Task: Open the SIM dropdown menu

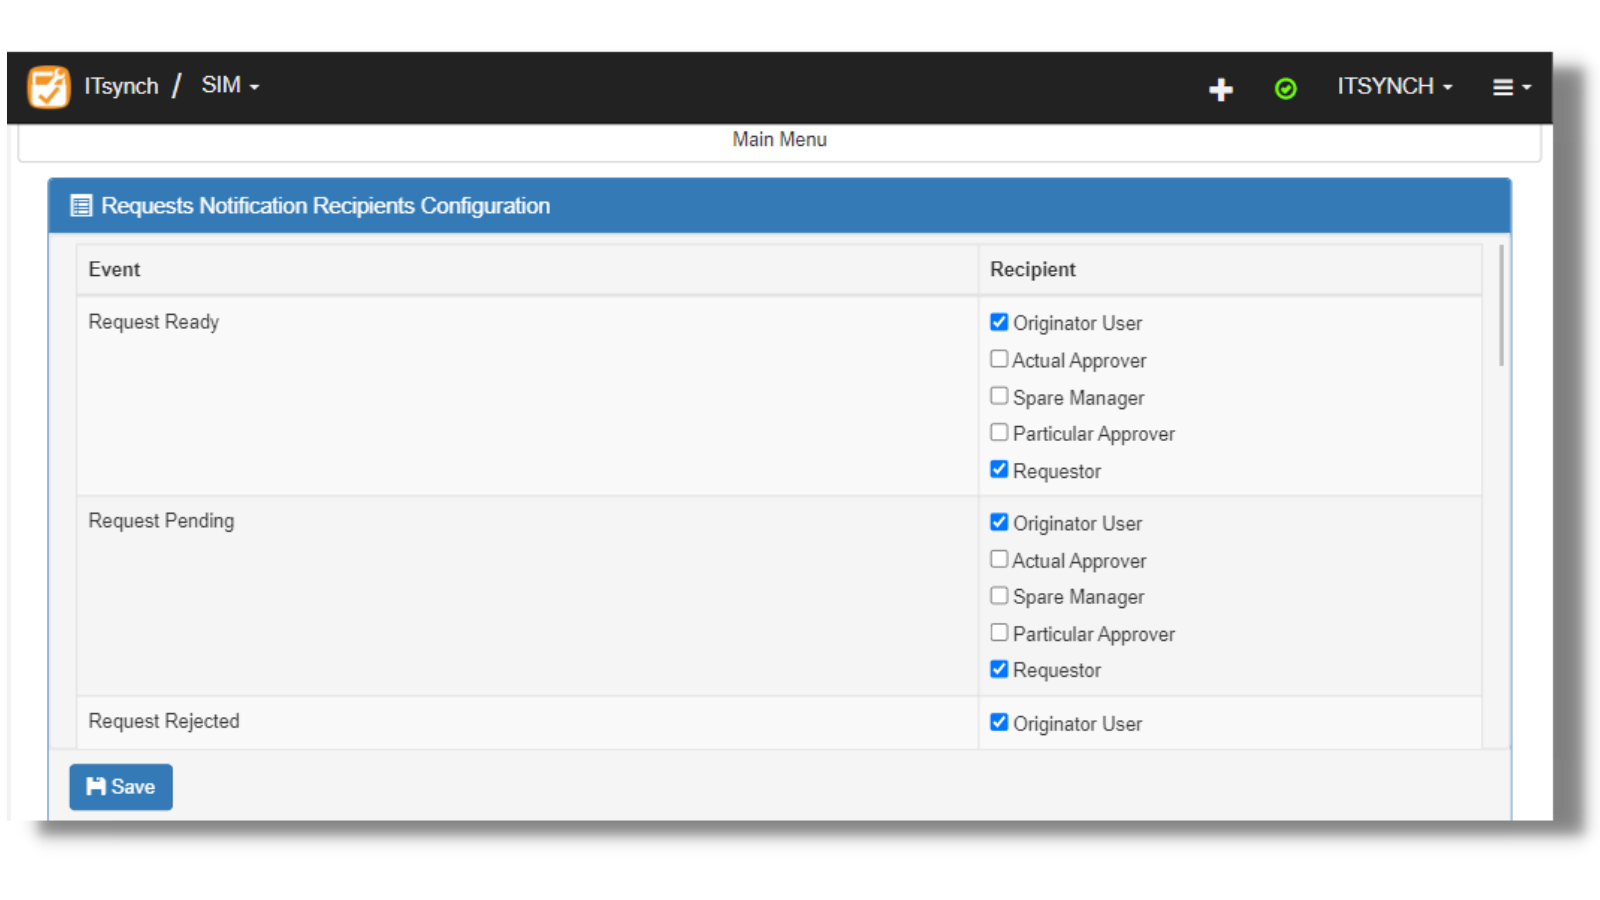Action: point(228,86)
